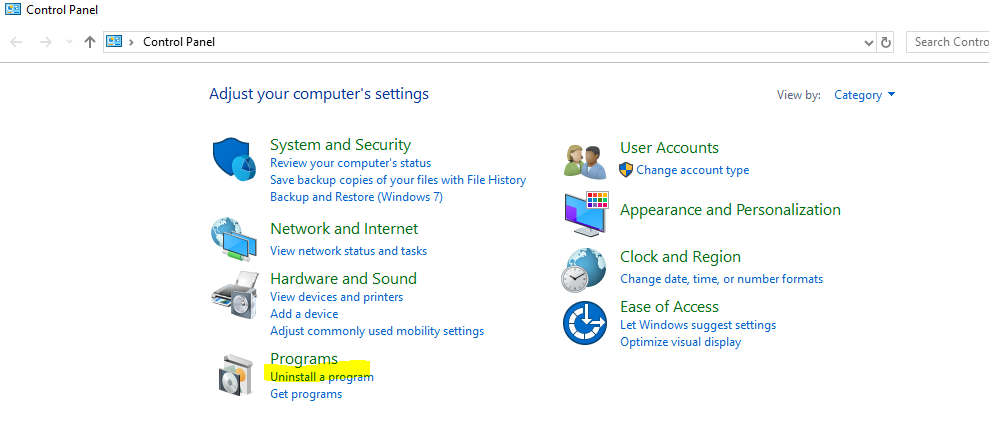Click Control Panel in the address path

pyautogui.click(x=179, y=42)
